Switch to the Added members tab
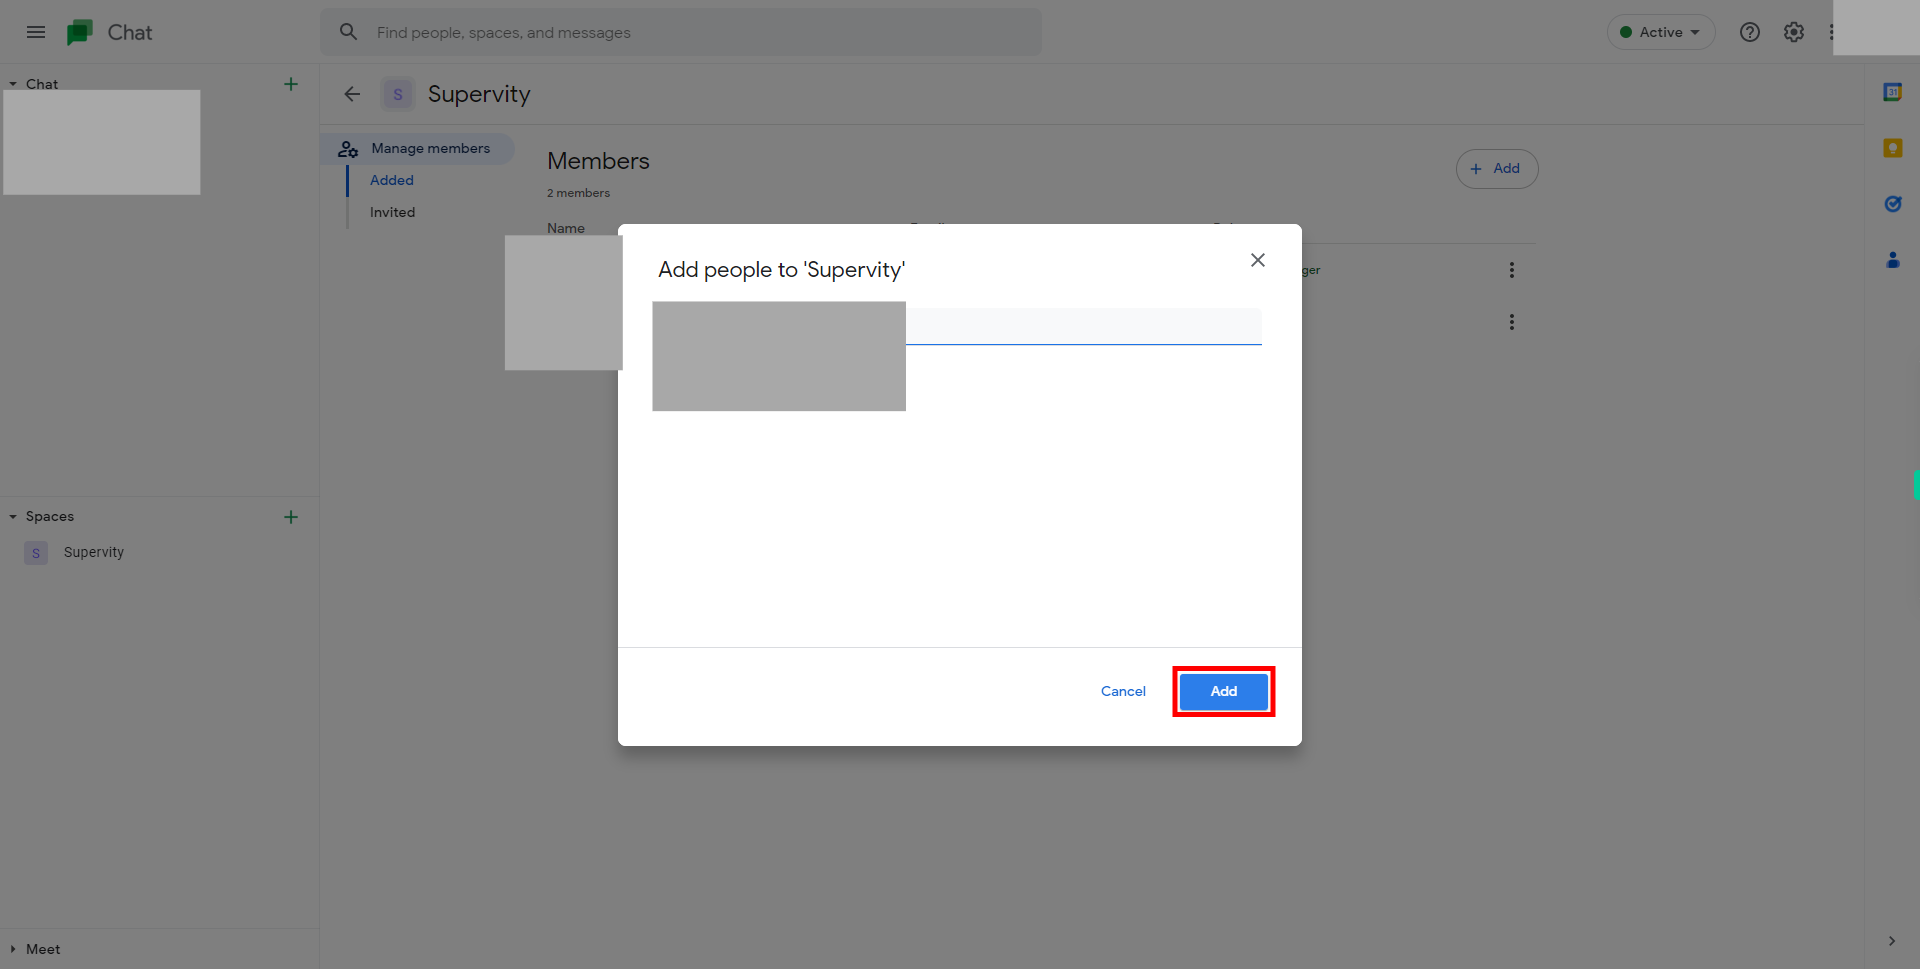This screenshot has width=1920, height=969. pos(392,180)
